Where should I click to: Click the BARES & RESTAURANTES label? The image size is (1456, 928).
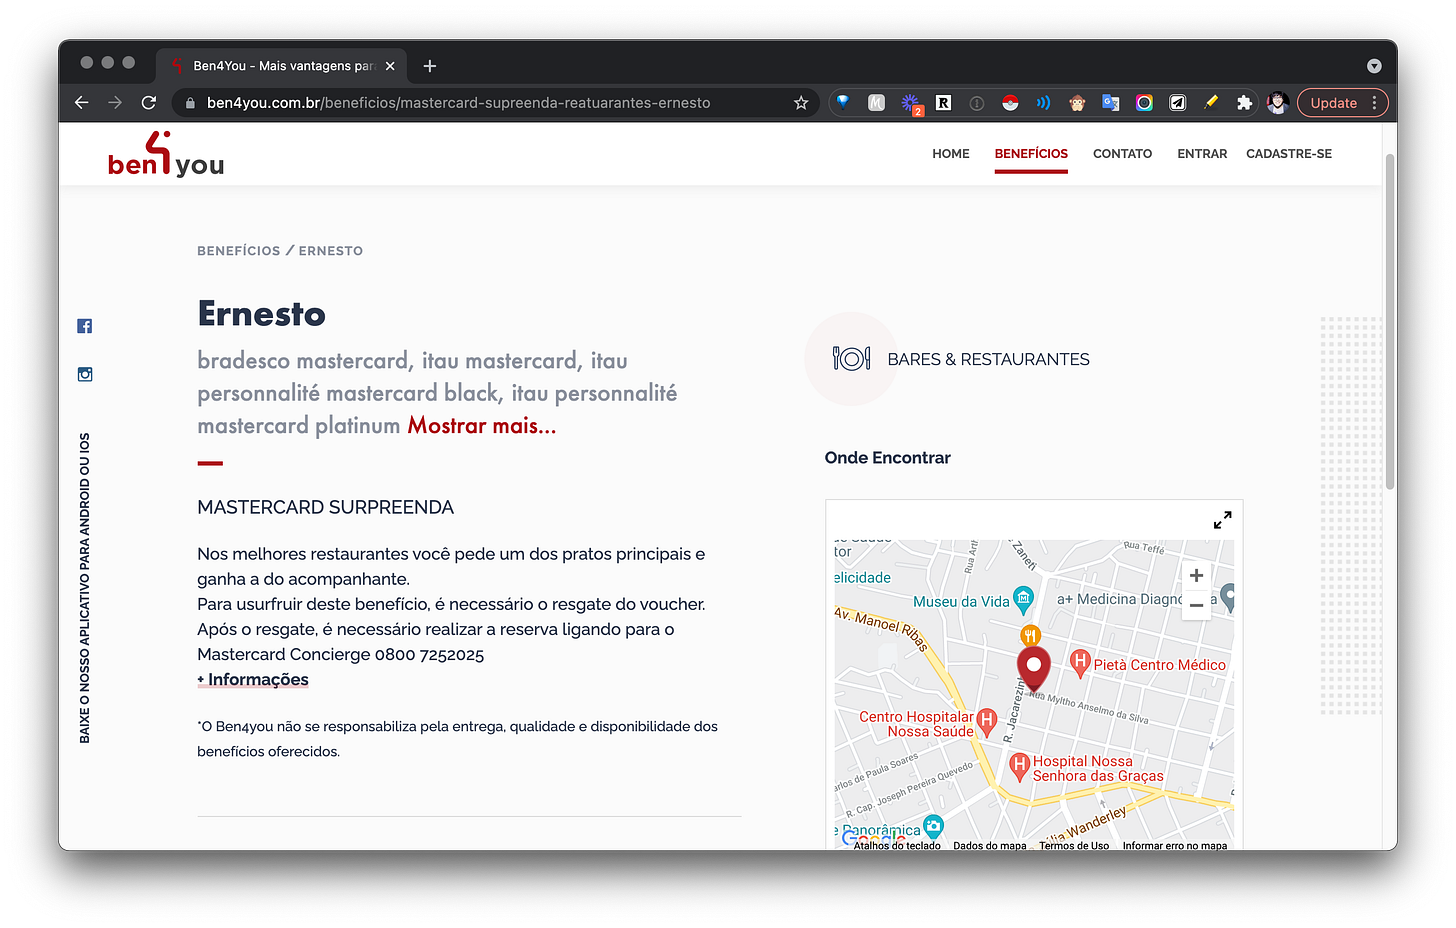click(x=988, y=359)
